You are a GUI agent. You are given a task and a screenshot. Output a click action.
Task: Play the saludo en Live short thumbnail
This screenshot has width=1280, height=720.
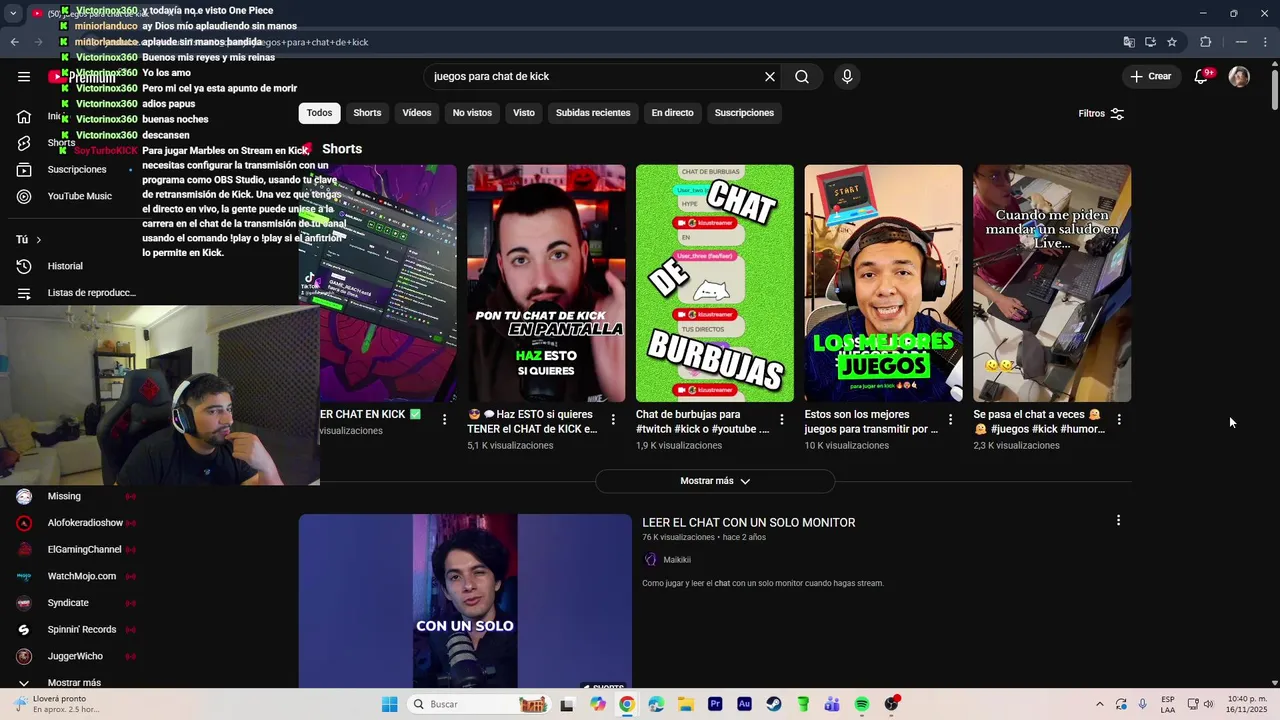point(1052,284)
